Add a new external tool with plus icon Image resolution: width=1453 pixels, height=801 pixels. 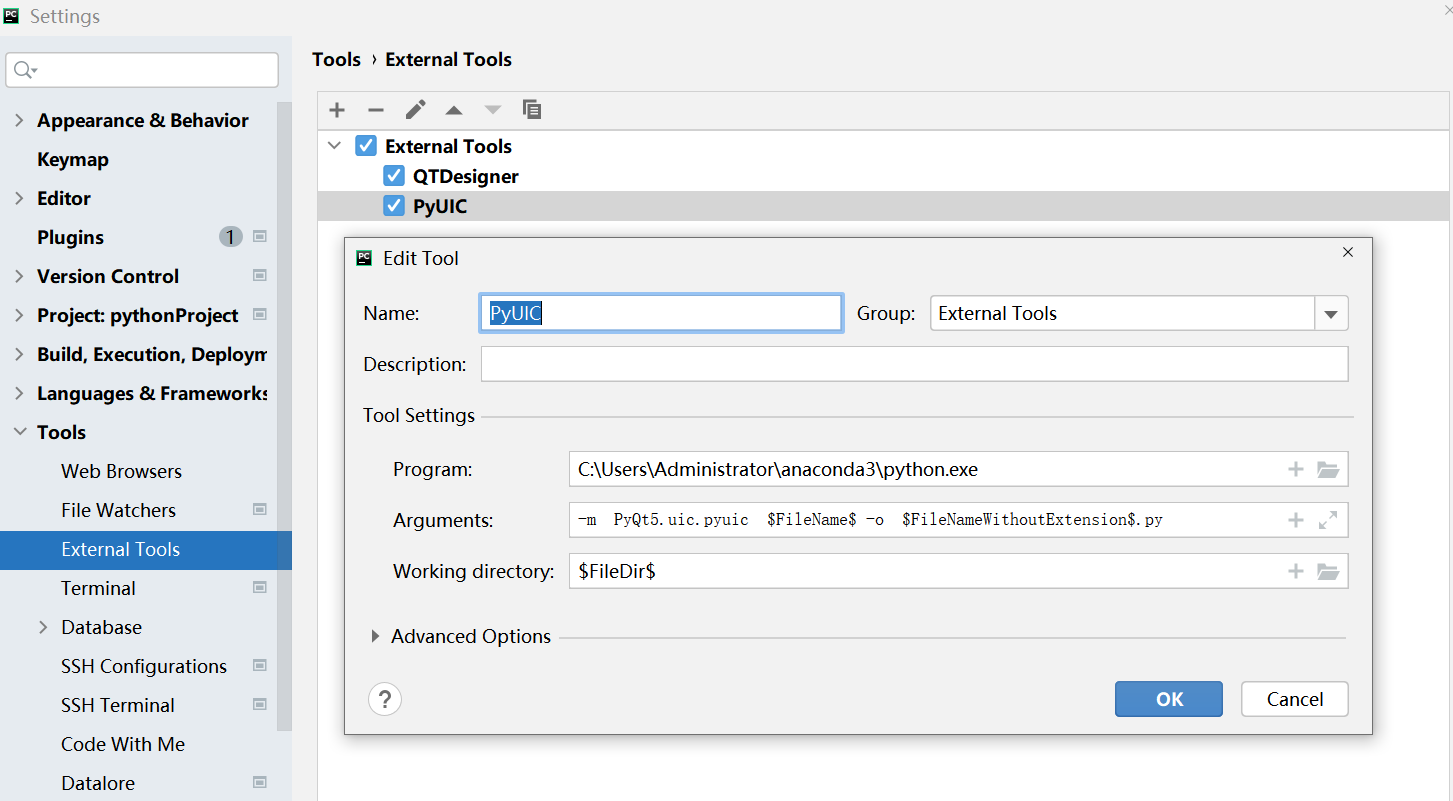click(337, 110)
